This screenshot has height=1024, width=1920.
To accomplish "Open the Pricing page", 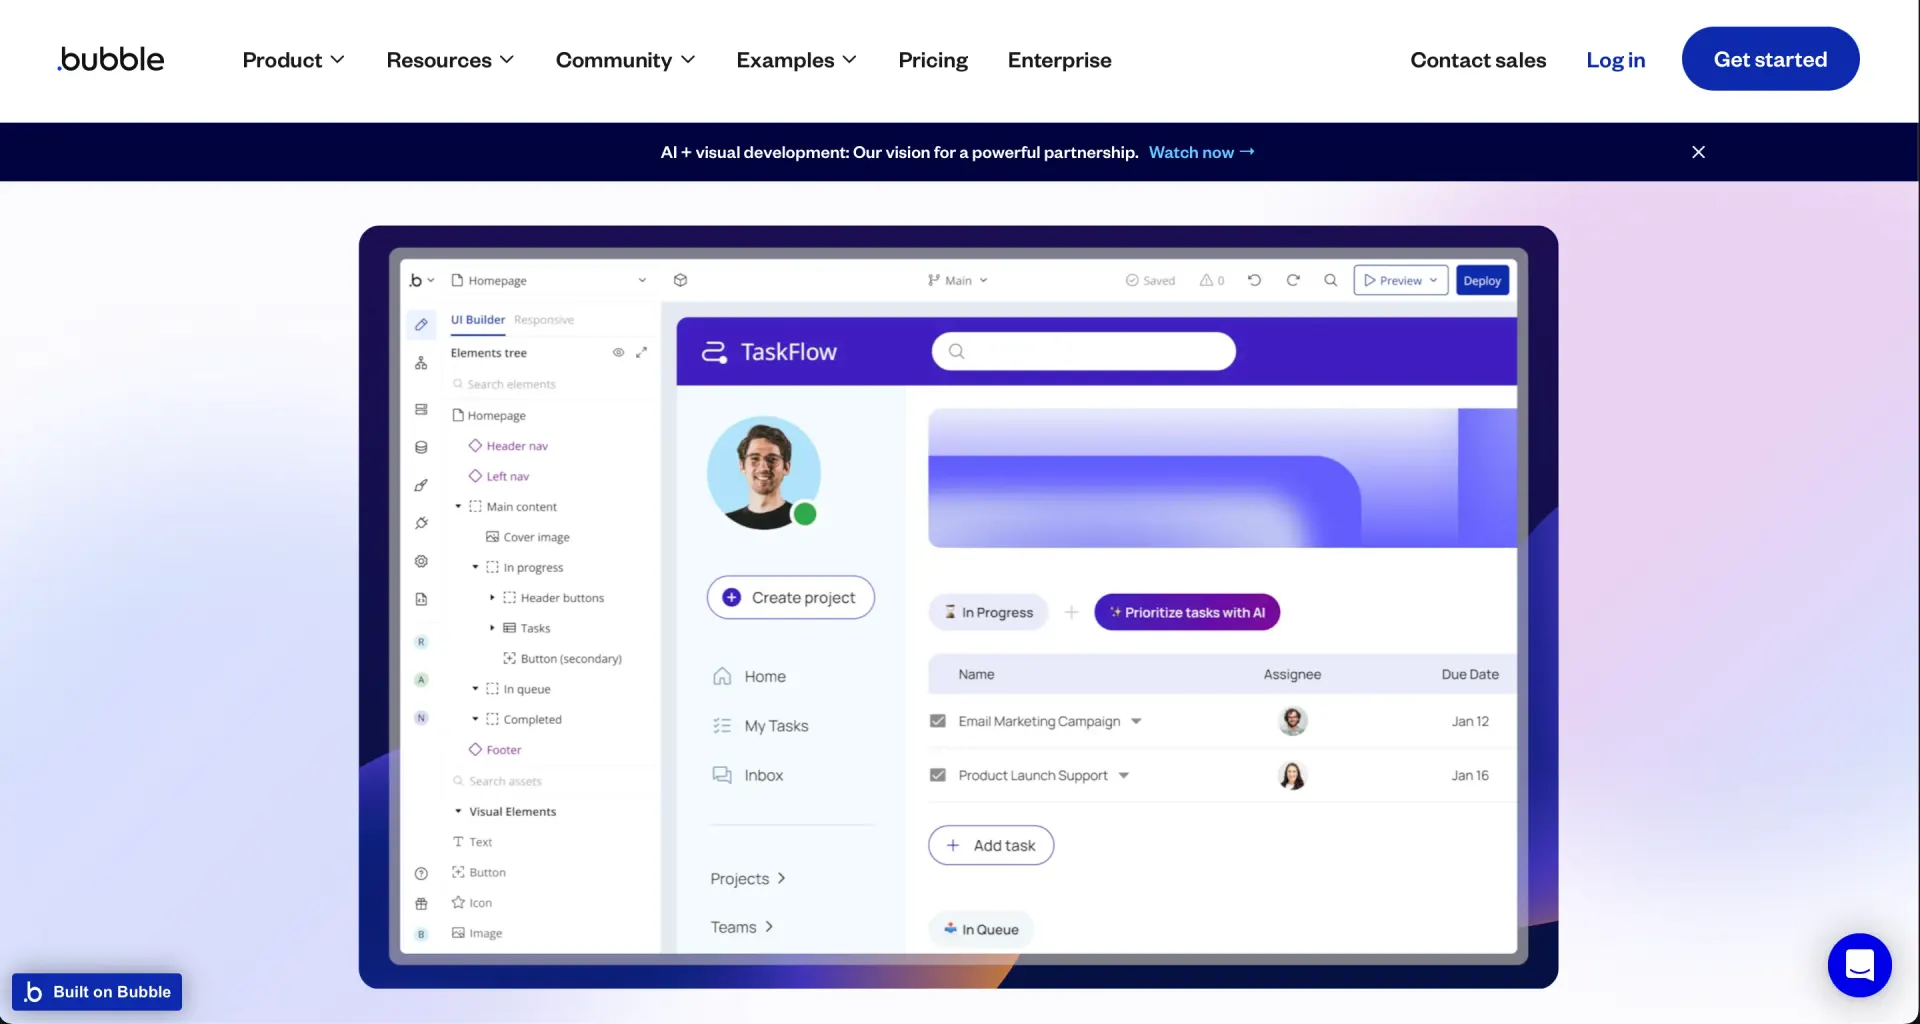I will coord(933,60).
